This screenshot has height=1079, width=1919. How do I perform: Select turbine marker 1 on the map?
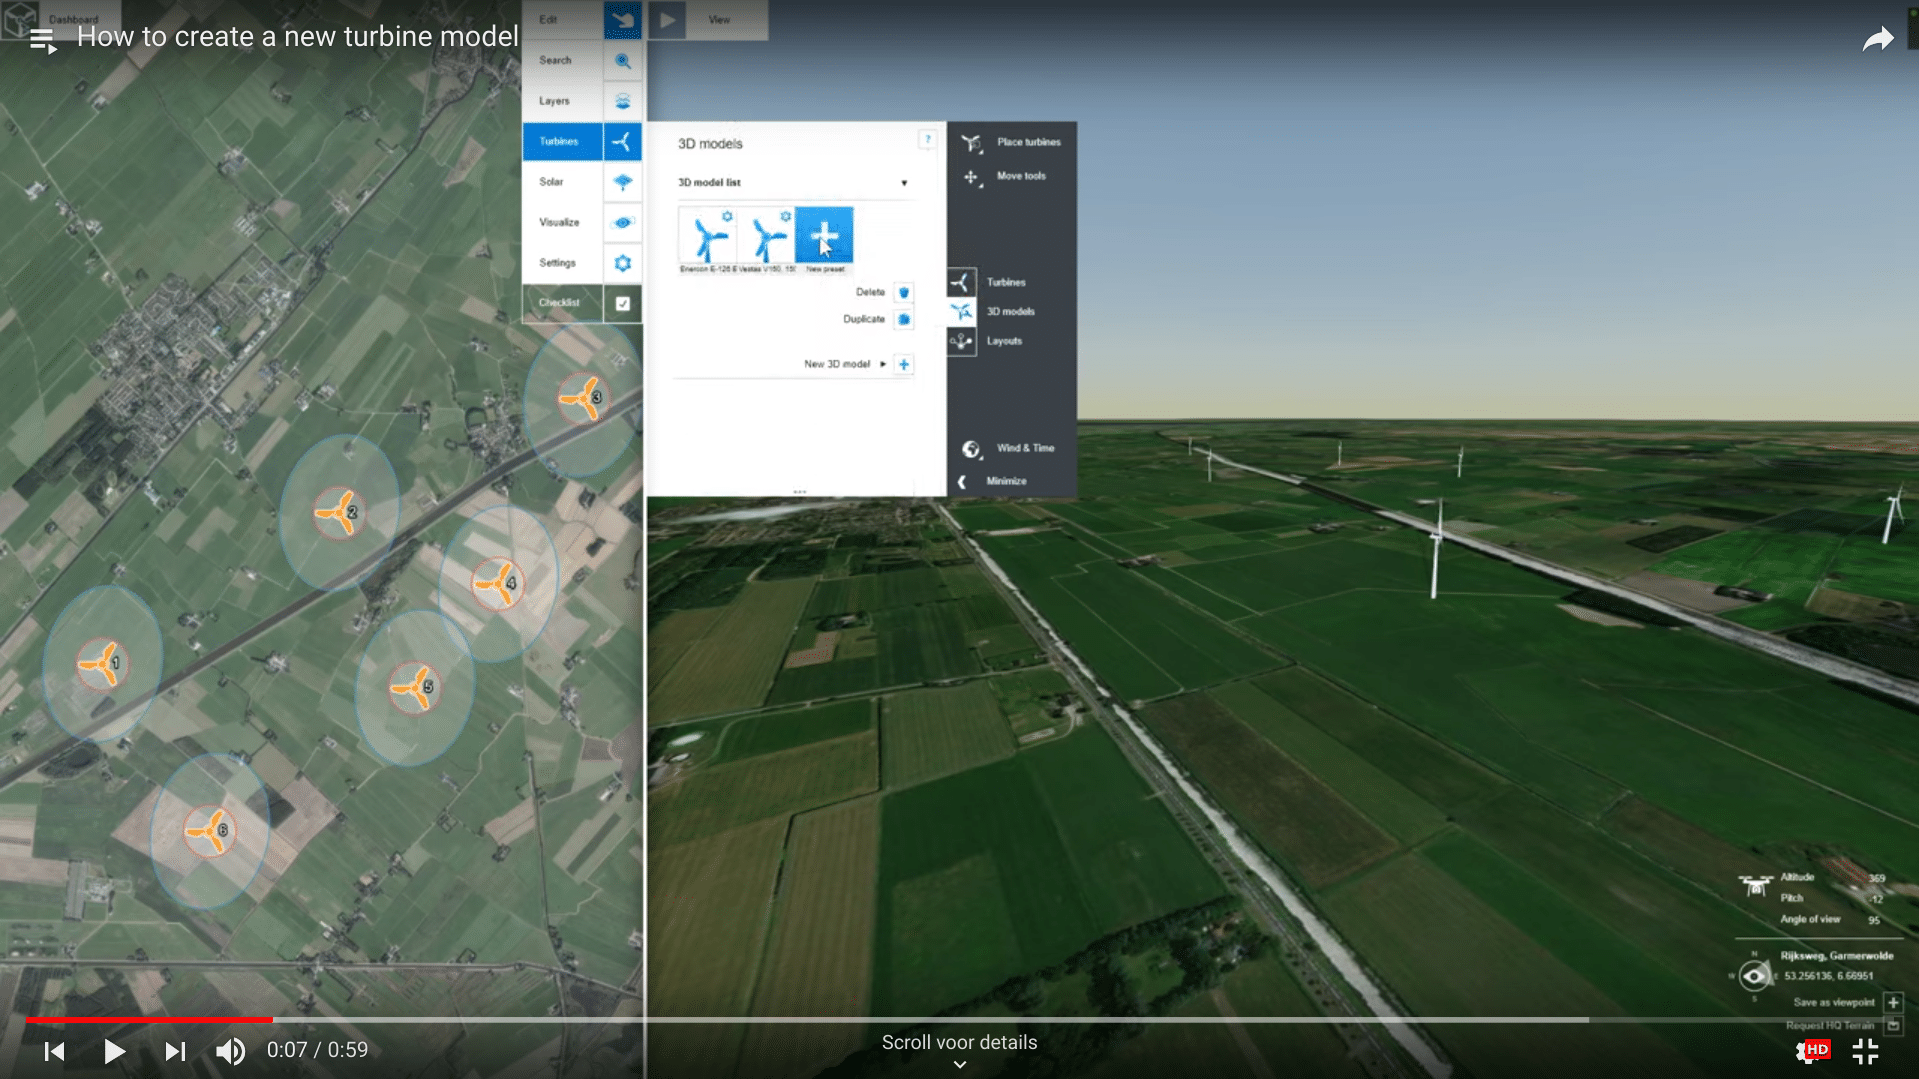tap(100, 664)
